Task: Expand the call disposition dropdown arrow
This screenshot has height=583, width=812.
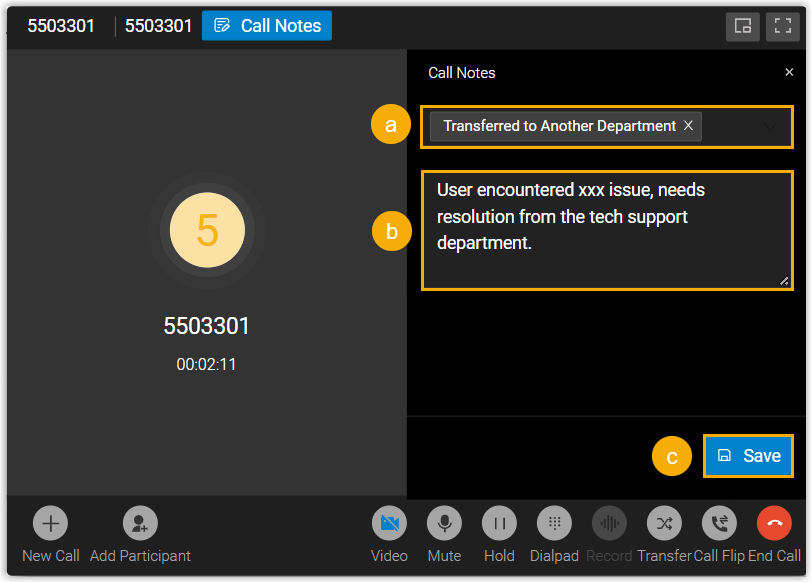Action: click(x=771, y=127)
